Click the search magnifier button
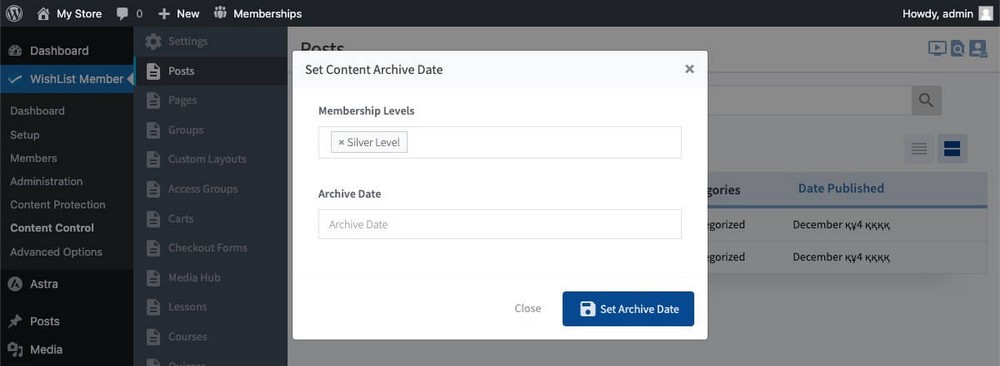 point(926,100)
